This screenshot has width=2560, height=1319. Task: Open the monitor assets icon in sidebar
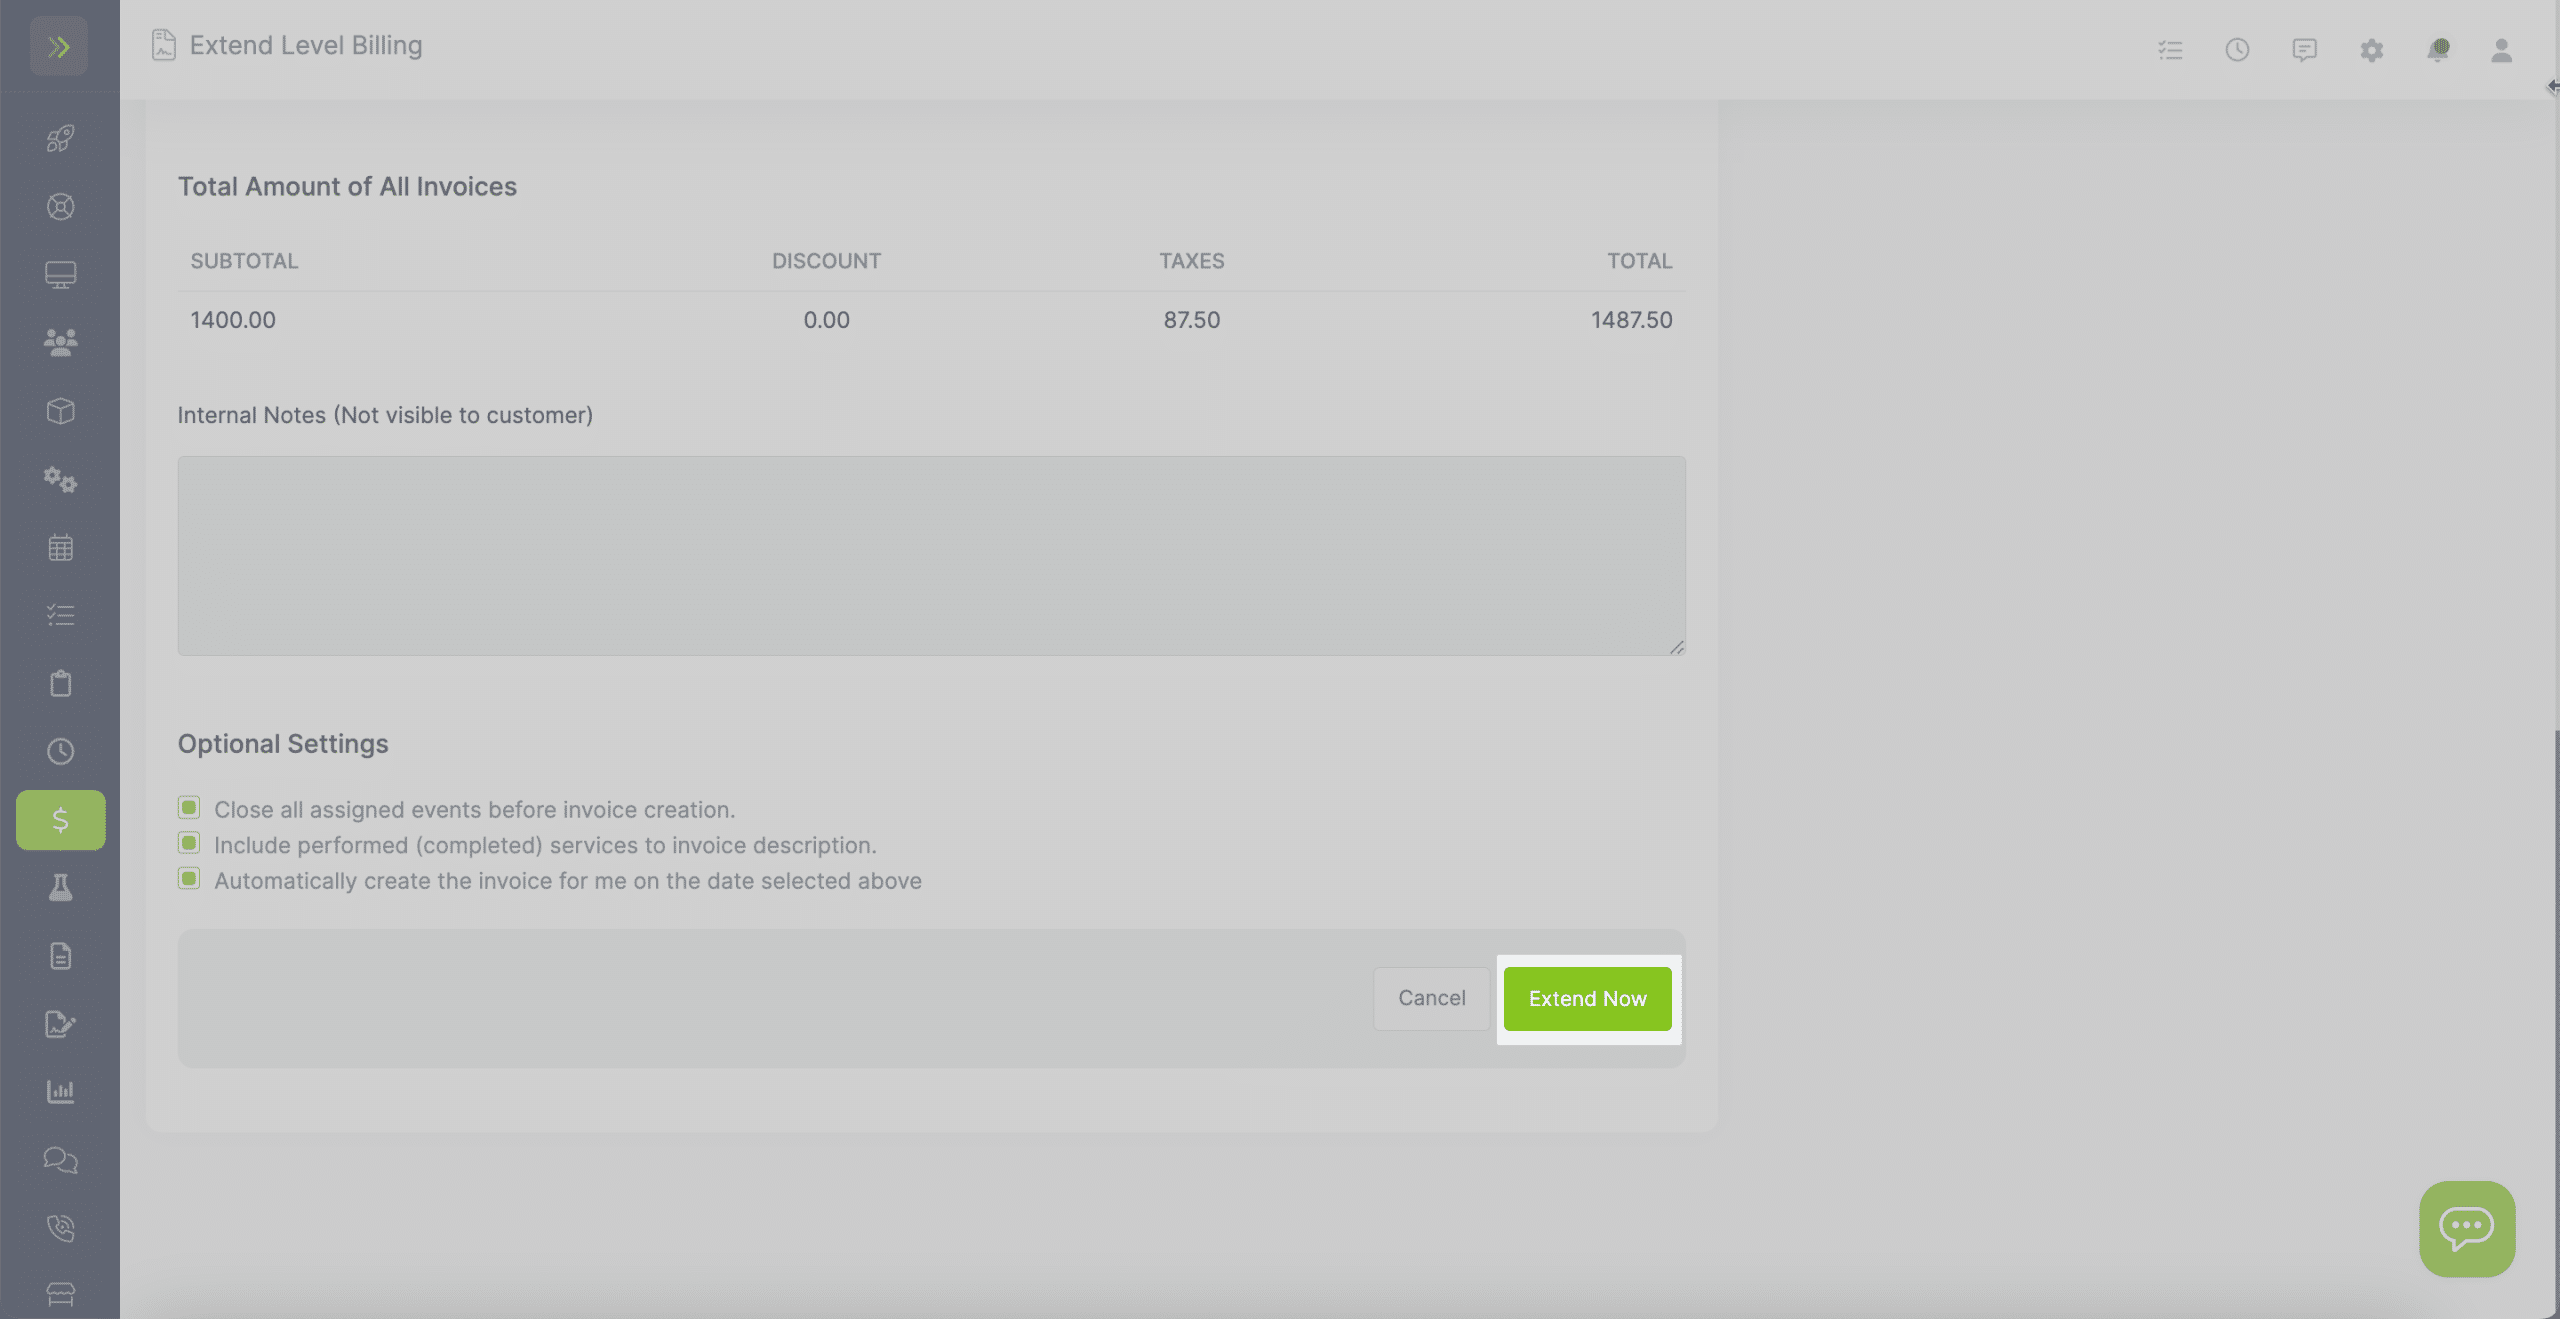click(60, 274)
